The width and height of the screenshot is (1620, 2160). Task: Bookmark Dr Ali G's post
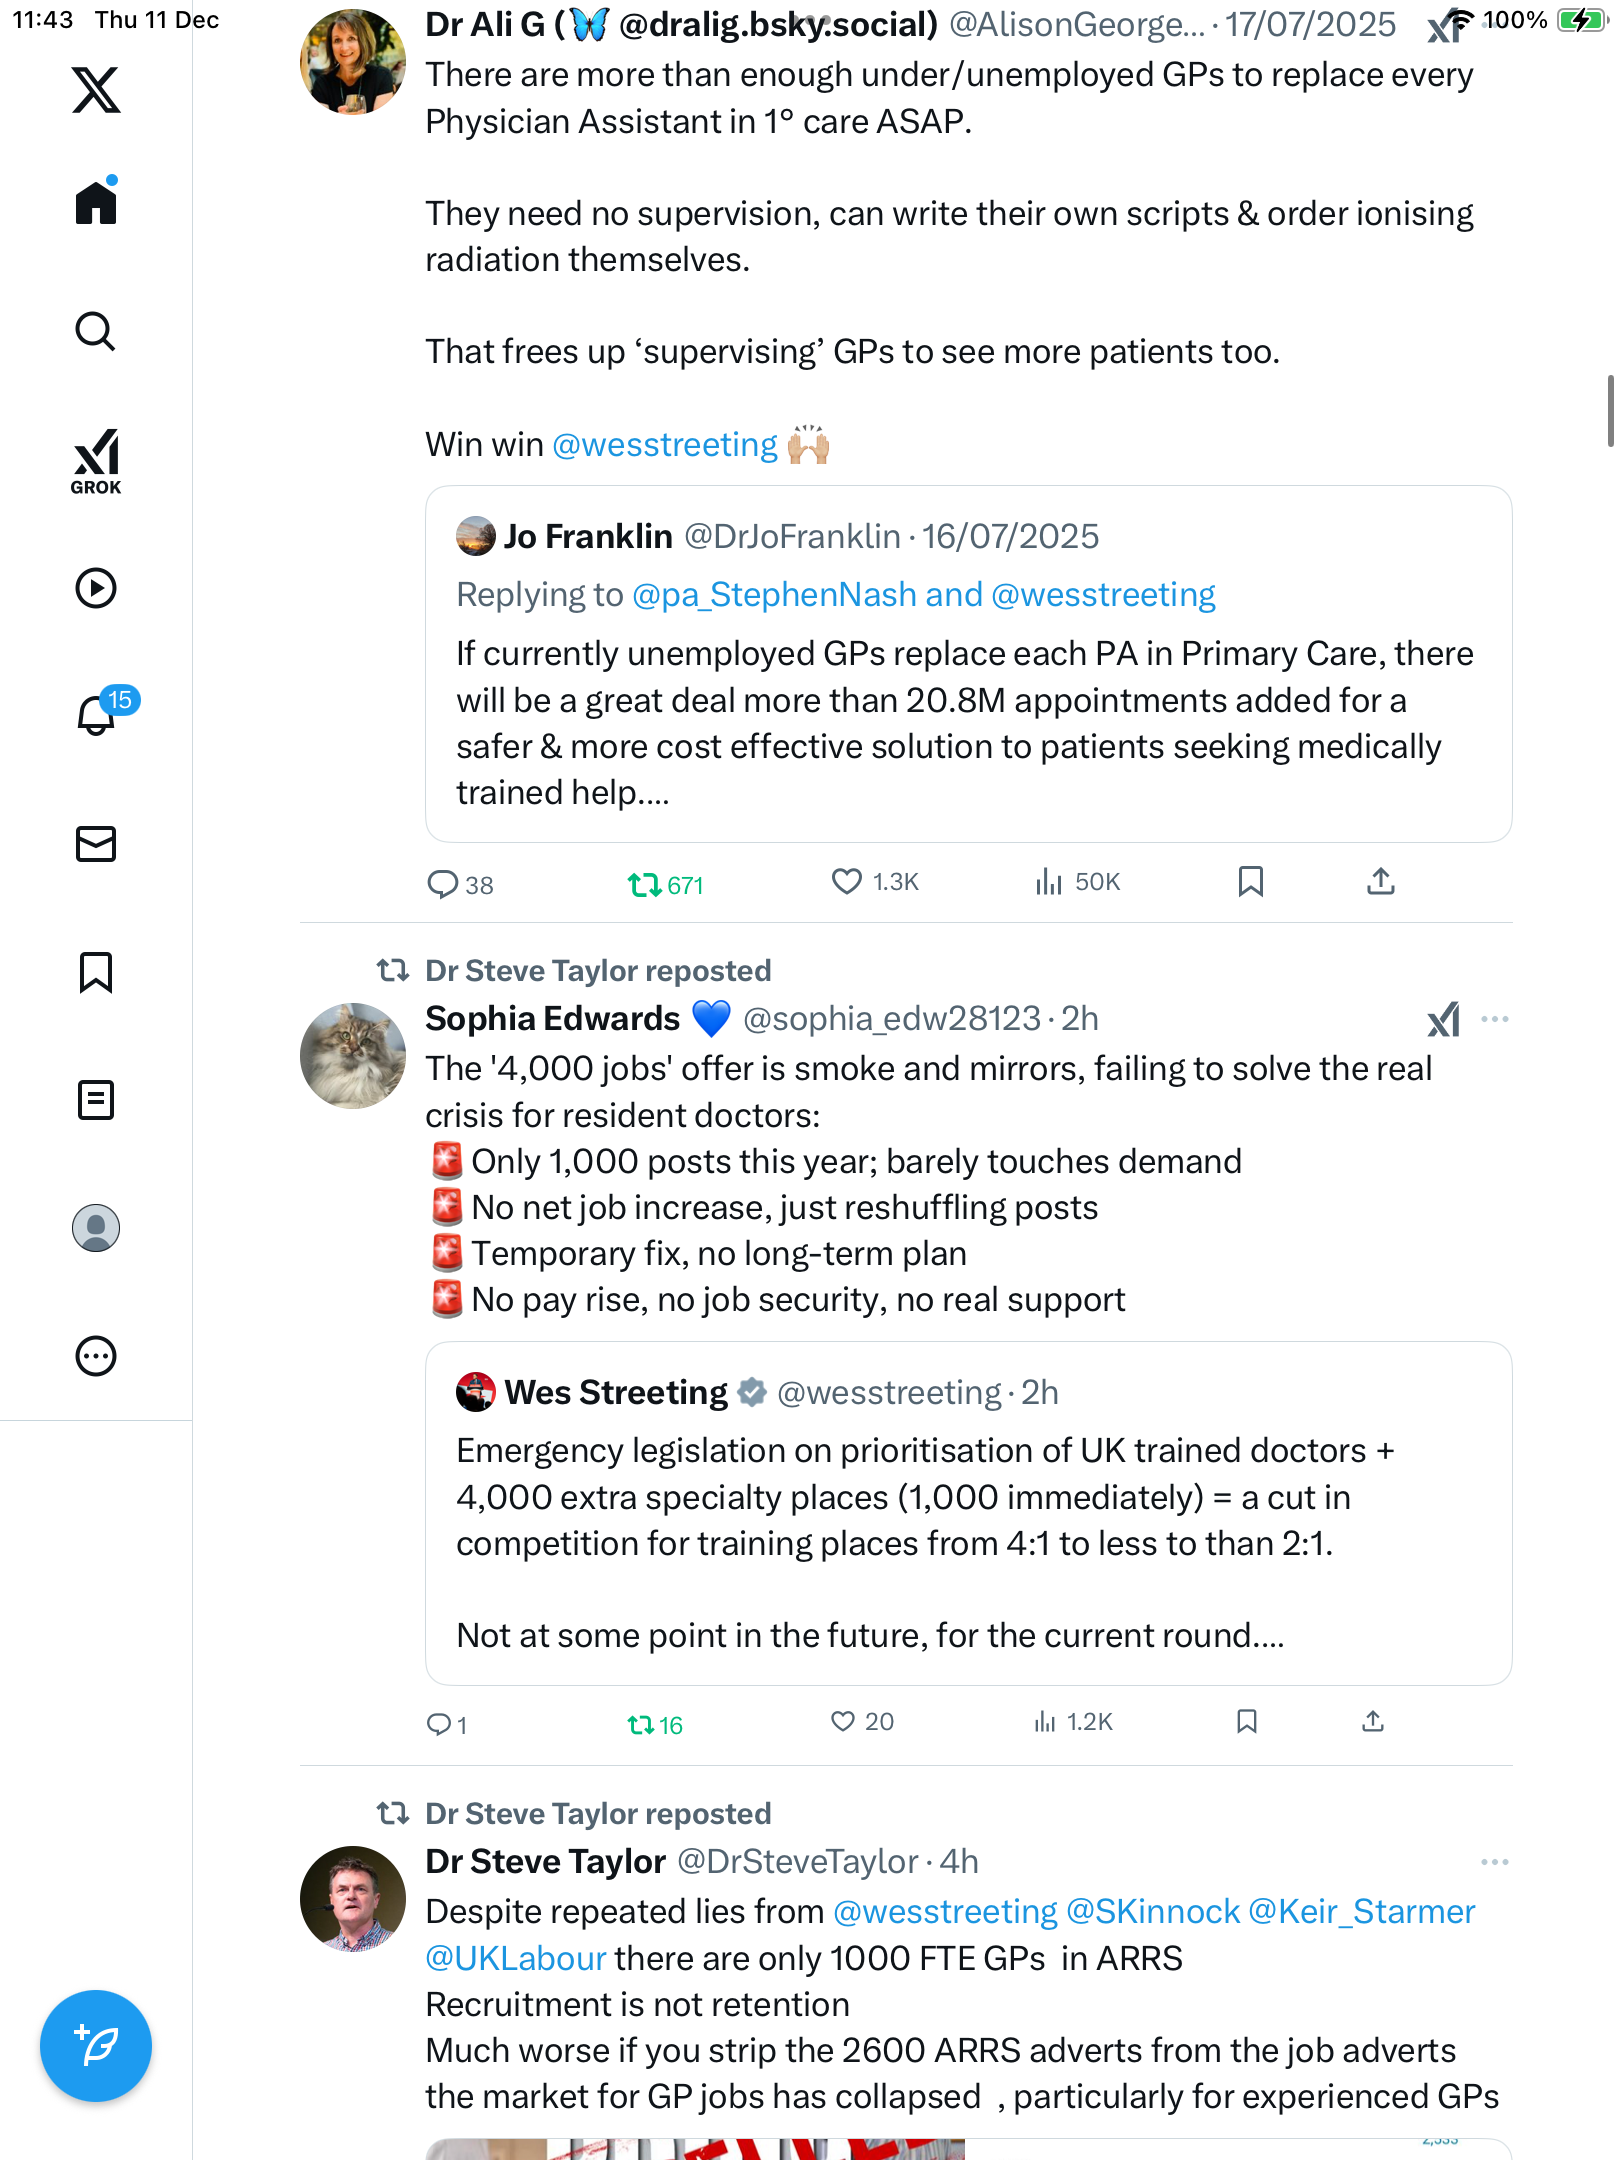tap(1250, 882)
